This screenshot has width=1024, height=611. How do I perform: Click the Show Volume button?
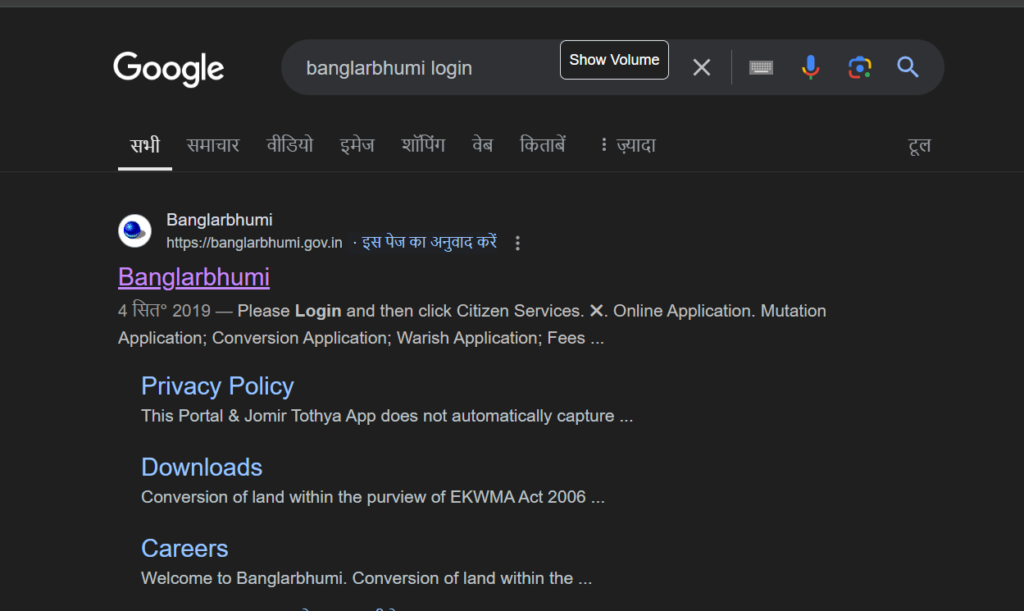pos(614,60)
